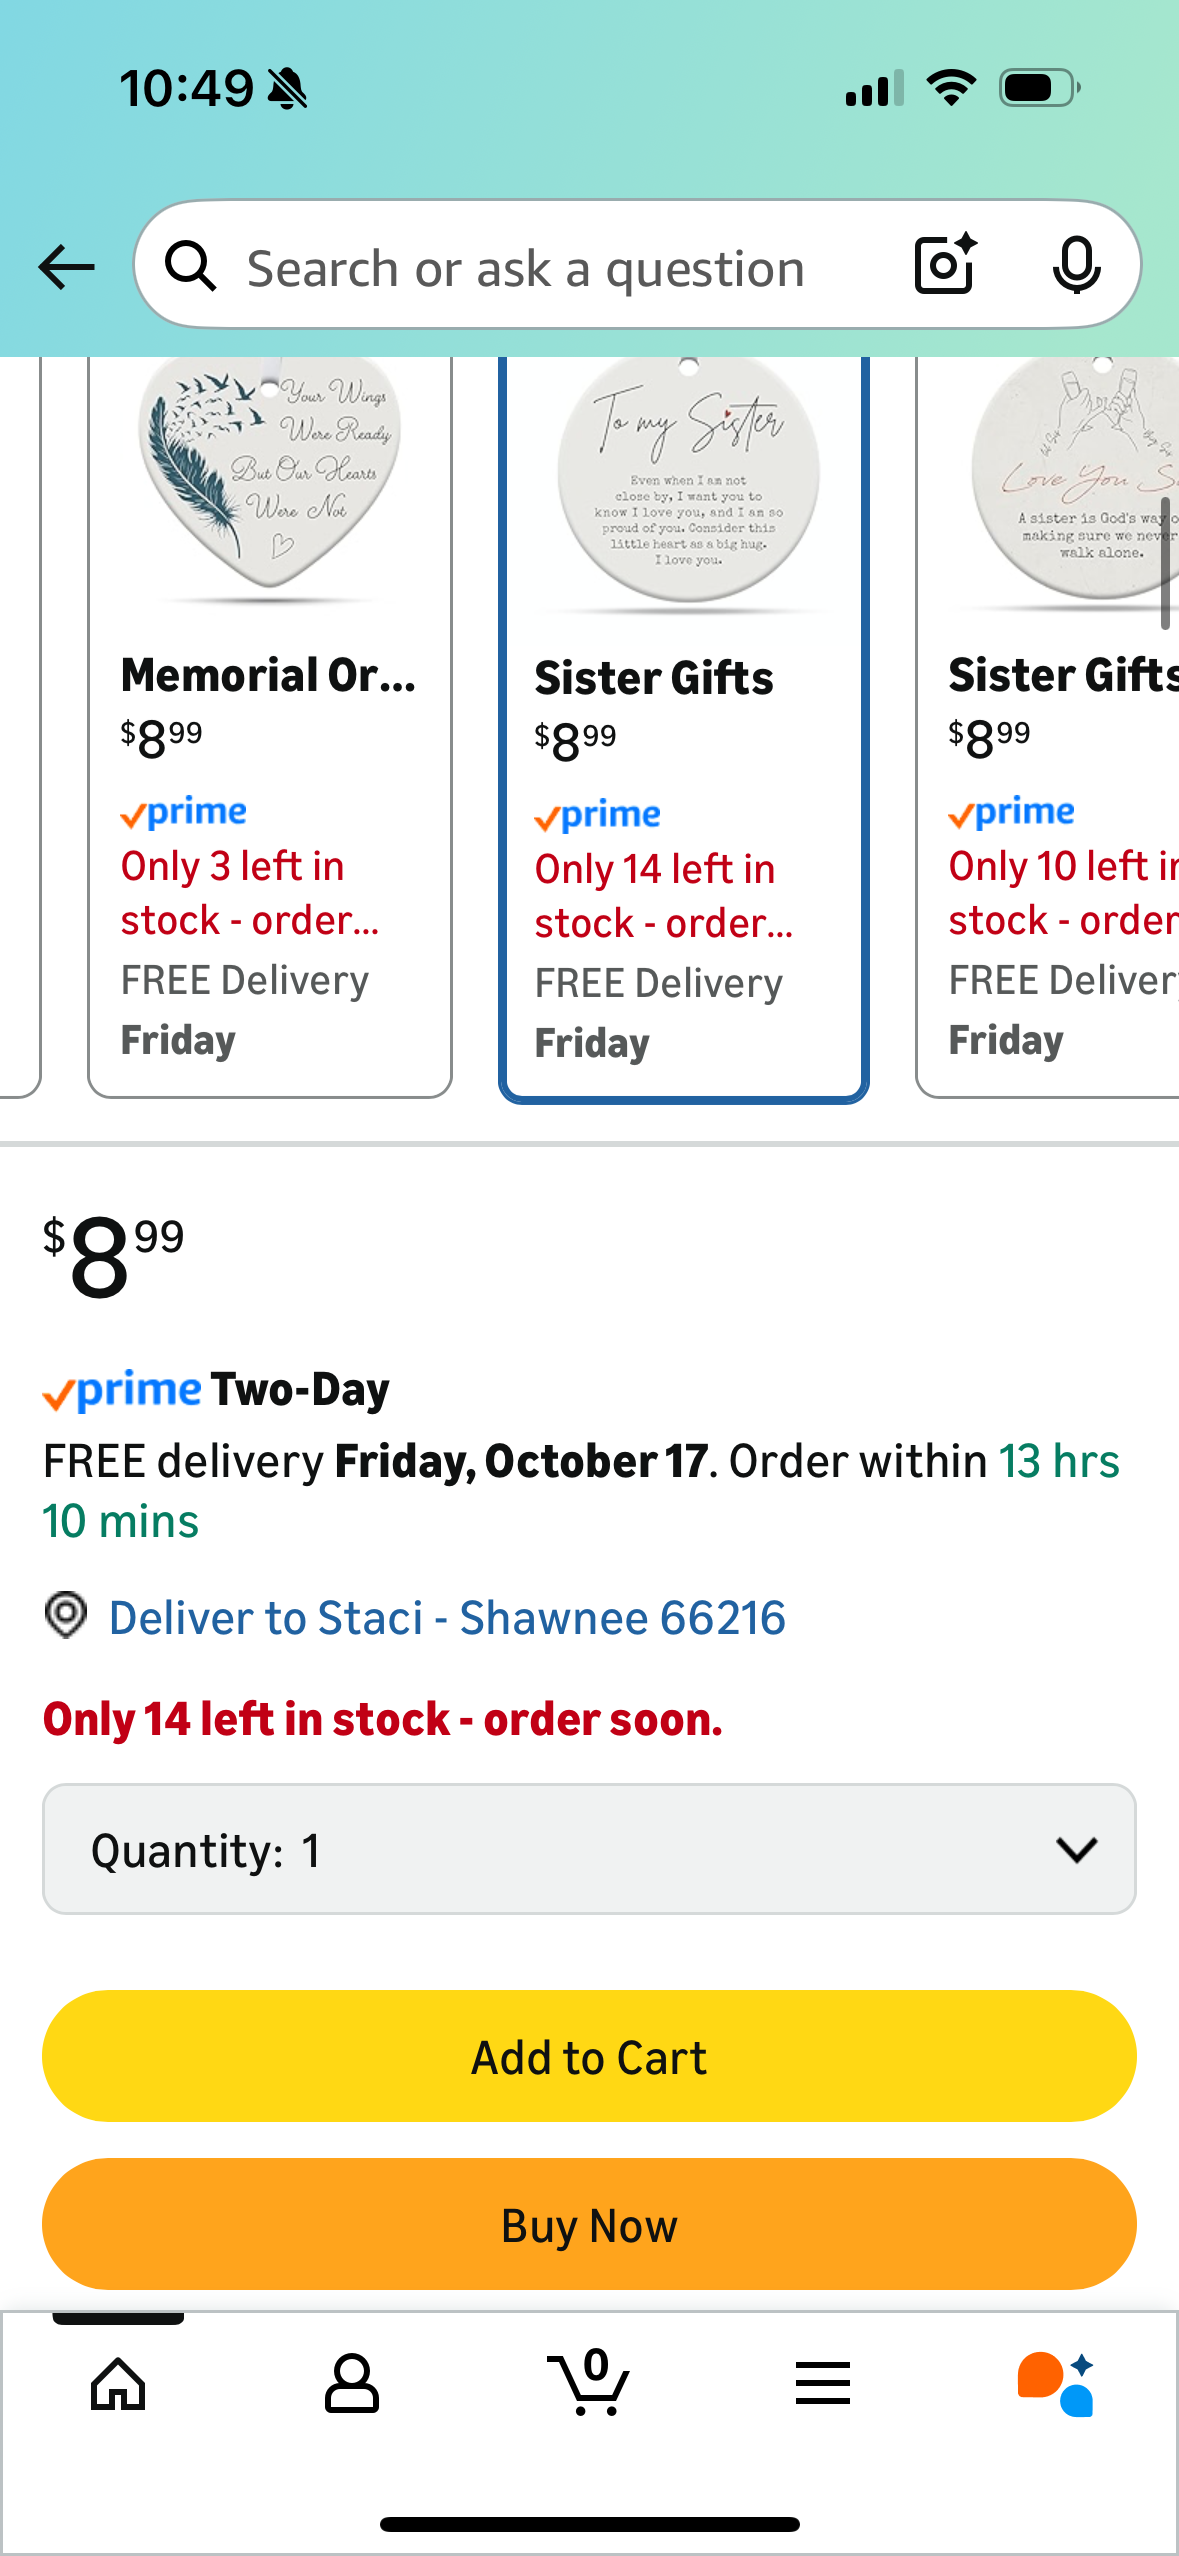Click the Buy Now button
The image size is (1179, 2556).
click(x=589, y=2225)
